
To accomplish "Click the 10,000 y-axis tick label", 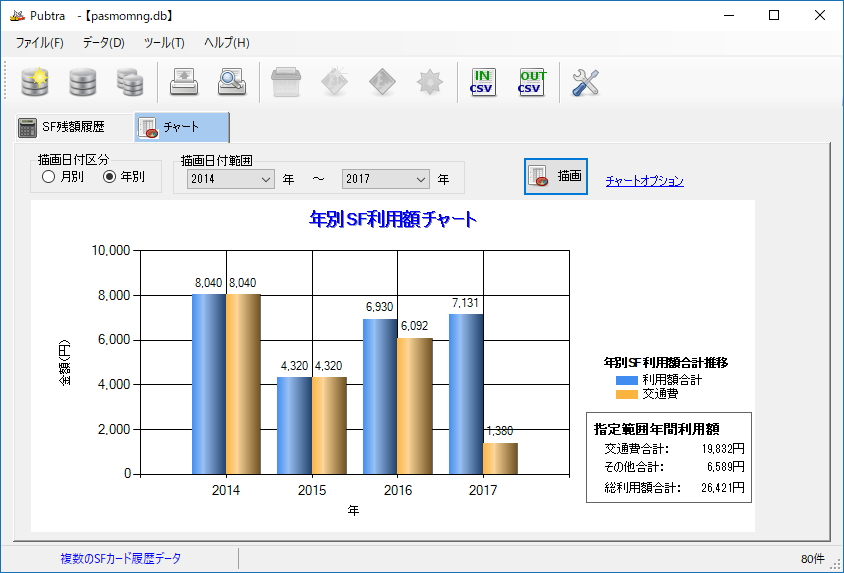I will (x=111, y=250).
